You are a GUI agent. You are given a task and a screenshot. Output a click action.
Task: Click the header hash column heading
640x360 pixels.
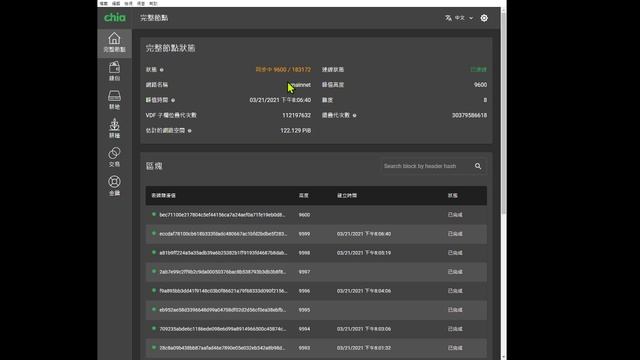point(163,196)
